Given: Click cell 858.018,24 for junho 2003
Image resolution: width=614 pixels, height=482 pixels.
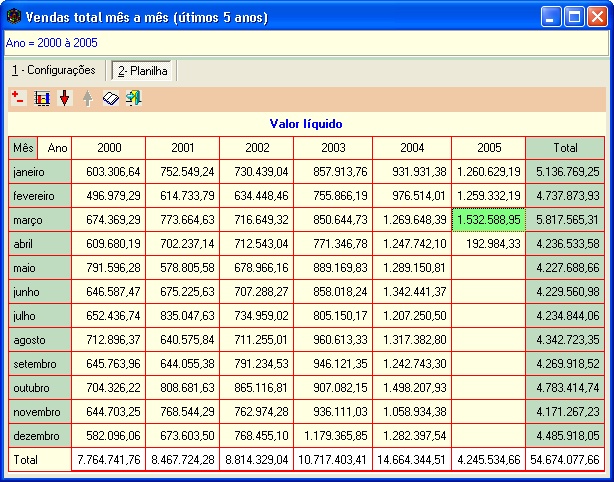Looking at the screenshot, I should pyautogui.click(x=333, y=292).
